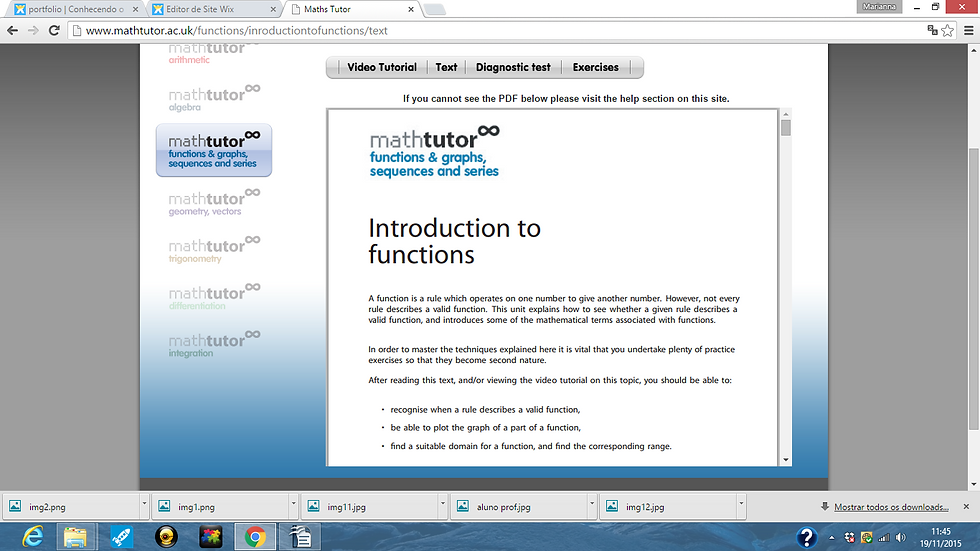Open the Text tab

[x=446, y=67]
